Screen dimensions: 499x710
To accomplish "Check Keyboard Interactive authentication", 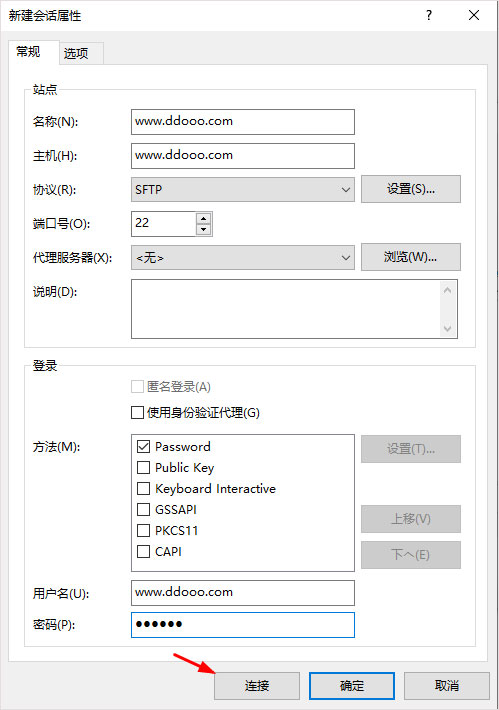I will (x=144, y=489).
